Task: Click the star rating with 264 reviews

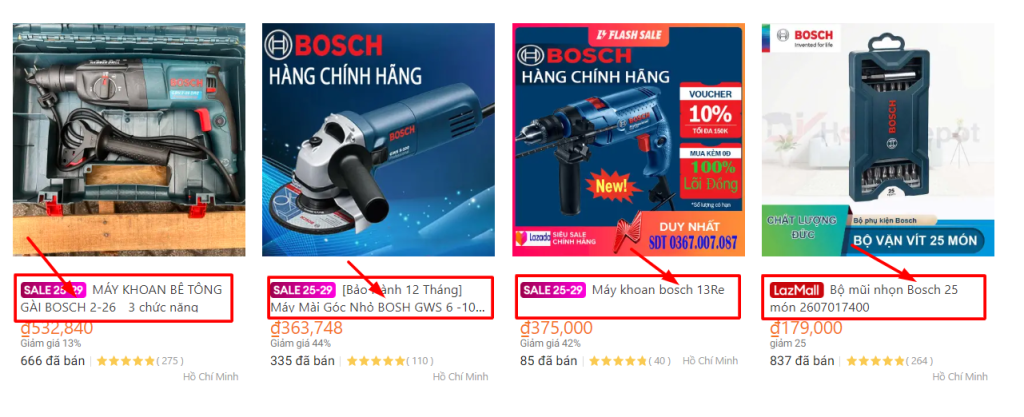Action: pyautogui.click(x=889, y=361)
